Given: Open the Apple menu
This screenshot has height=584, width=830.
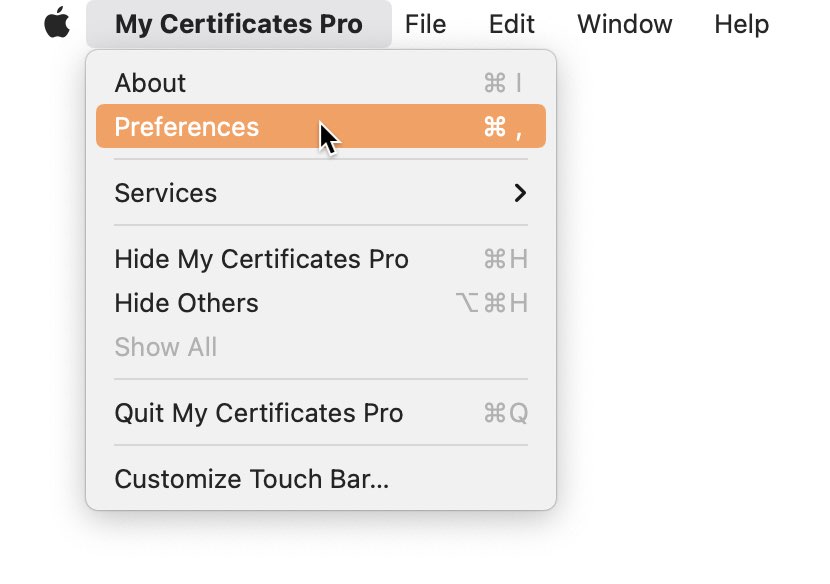Looking at the screenshot, I should 57,23.
